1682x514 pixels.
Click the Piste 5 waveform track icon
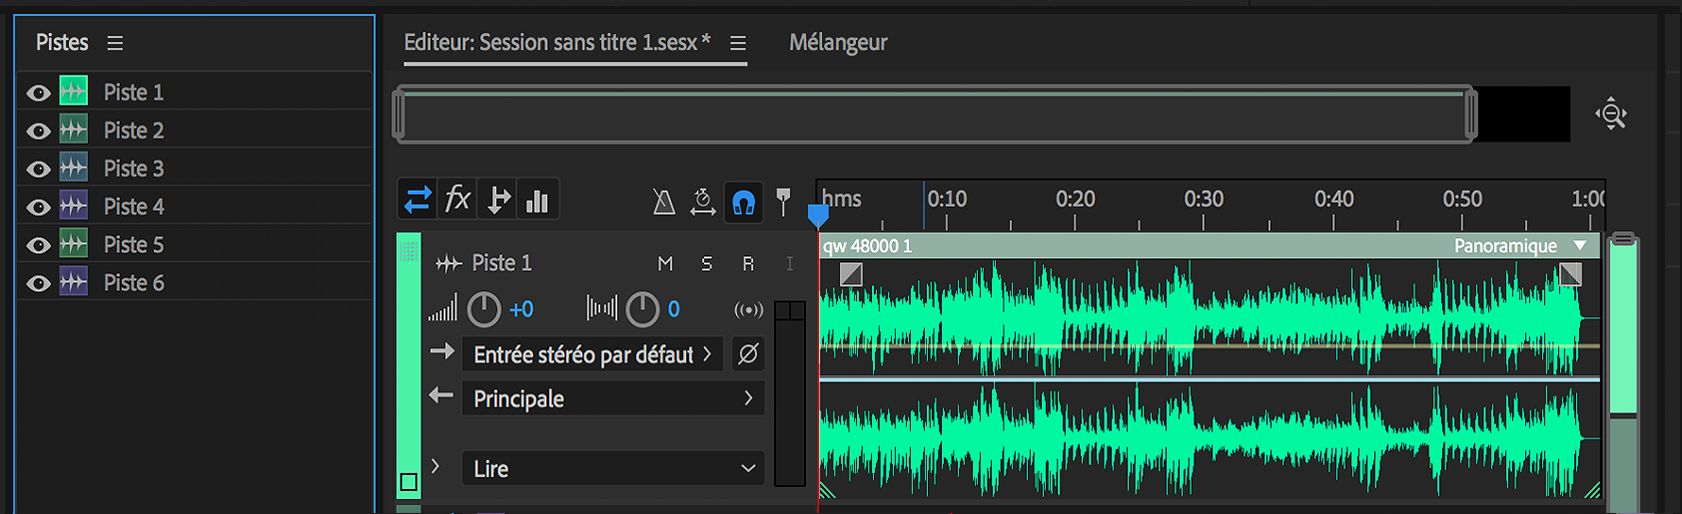tap(73, 243)
